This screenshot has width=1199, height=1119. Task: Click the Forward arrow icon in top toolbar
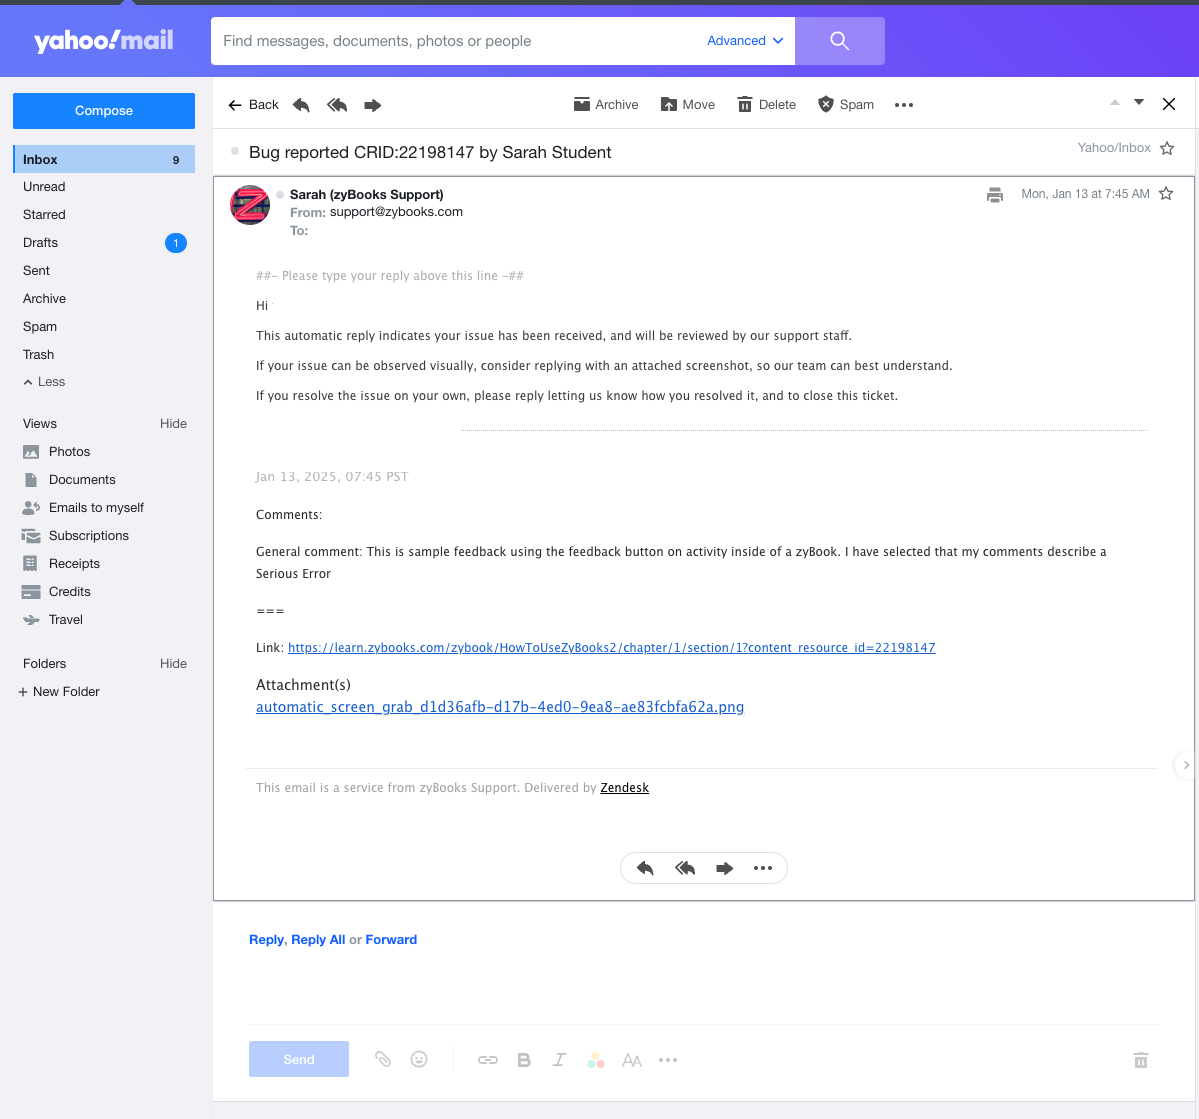click(372, 105)
